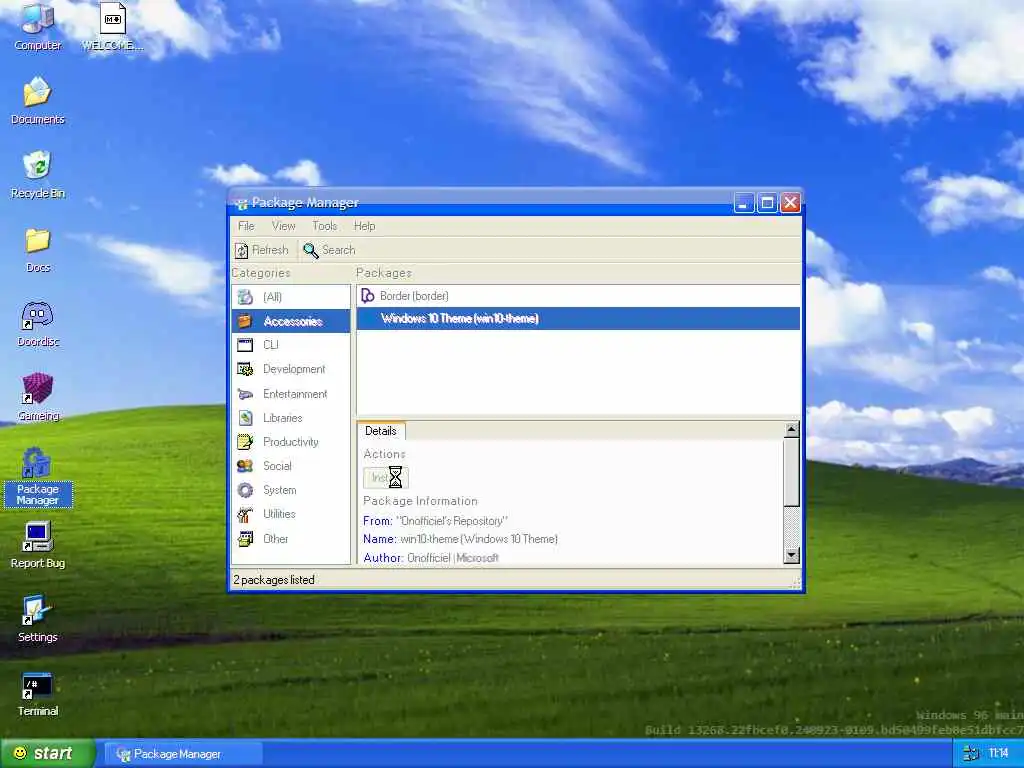
Task: Click the details scrollbar down arrow
Action: (791, 556)
